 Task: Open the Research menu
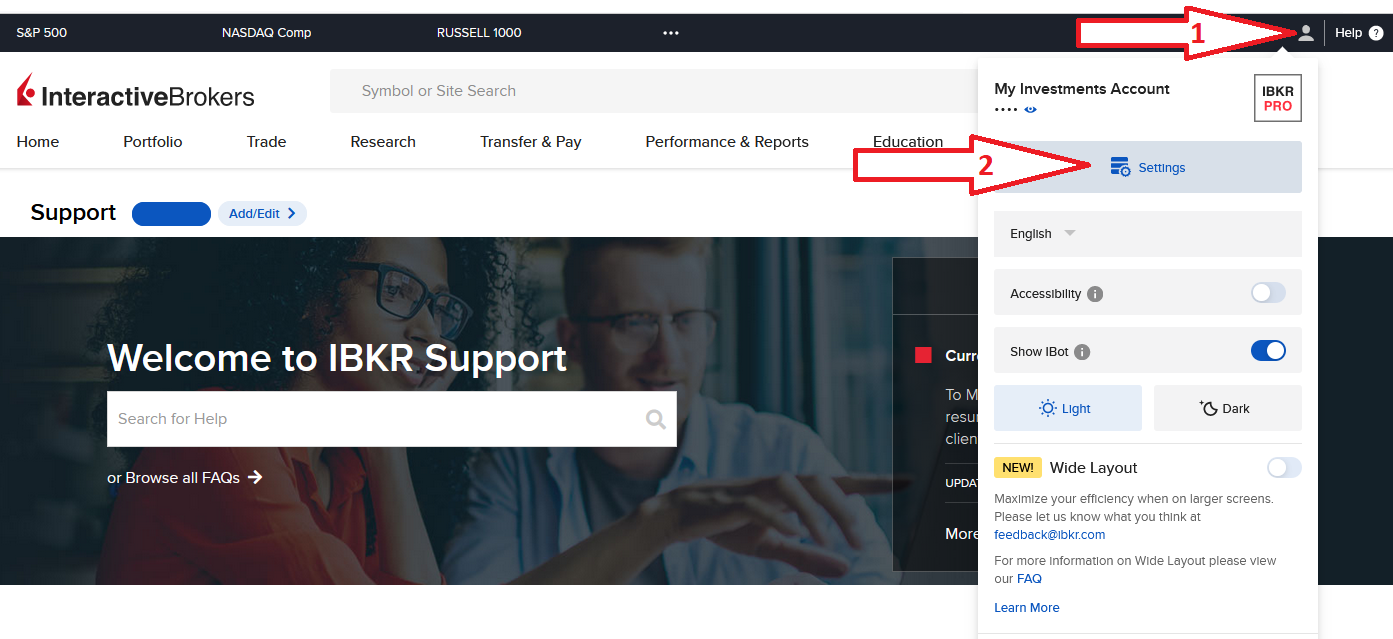click(x=383, y=142)
